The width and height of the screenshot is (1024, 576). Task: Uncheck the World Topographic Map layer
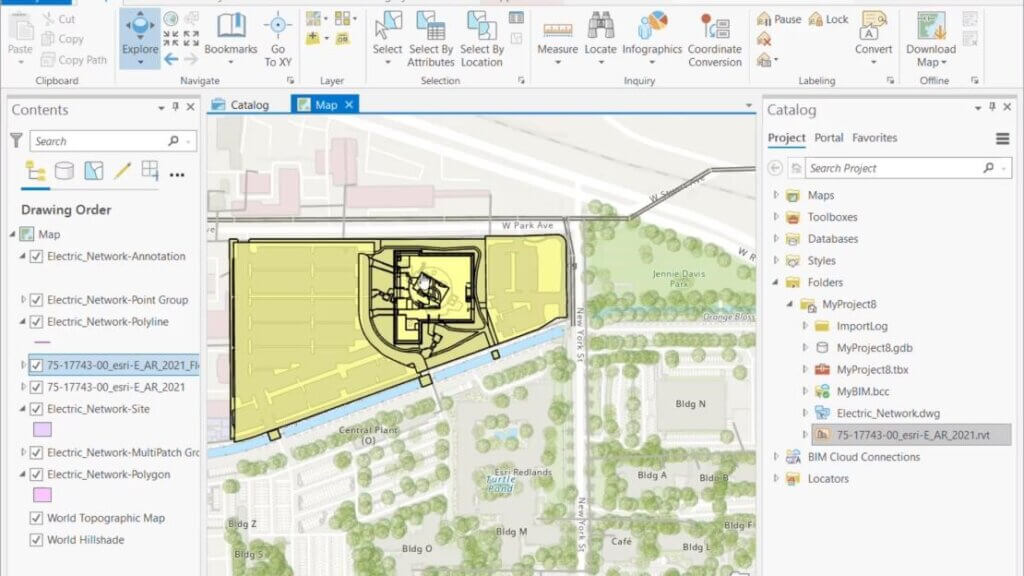[x=37, y=518]
